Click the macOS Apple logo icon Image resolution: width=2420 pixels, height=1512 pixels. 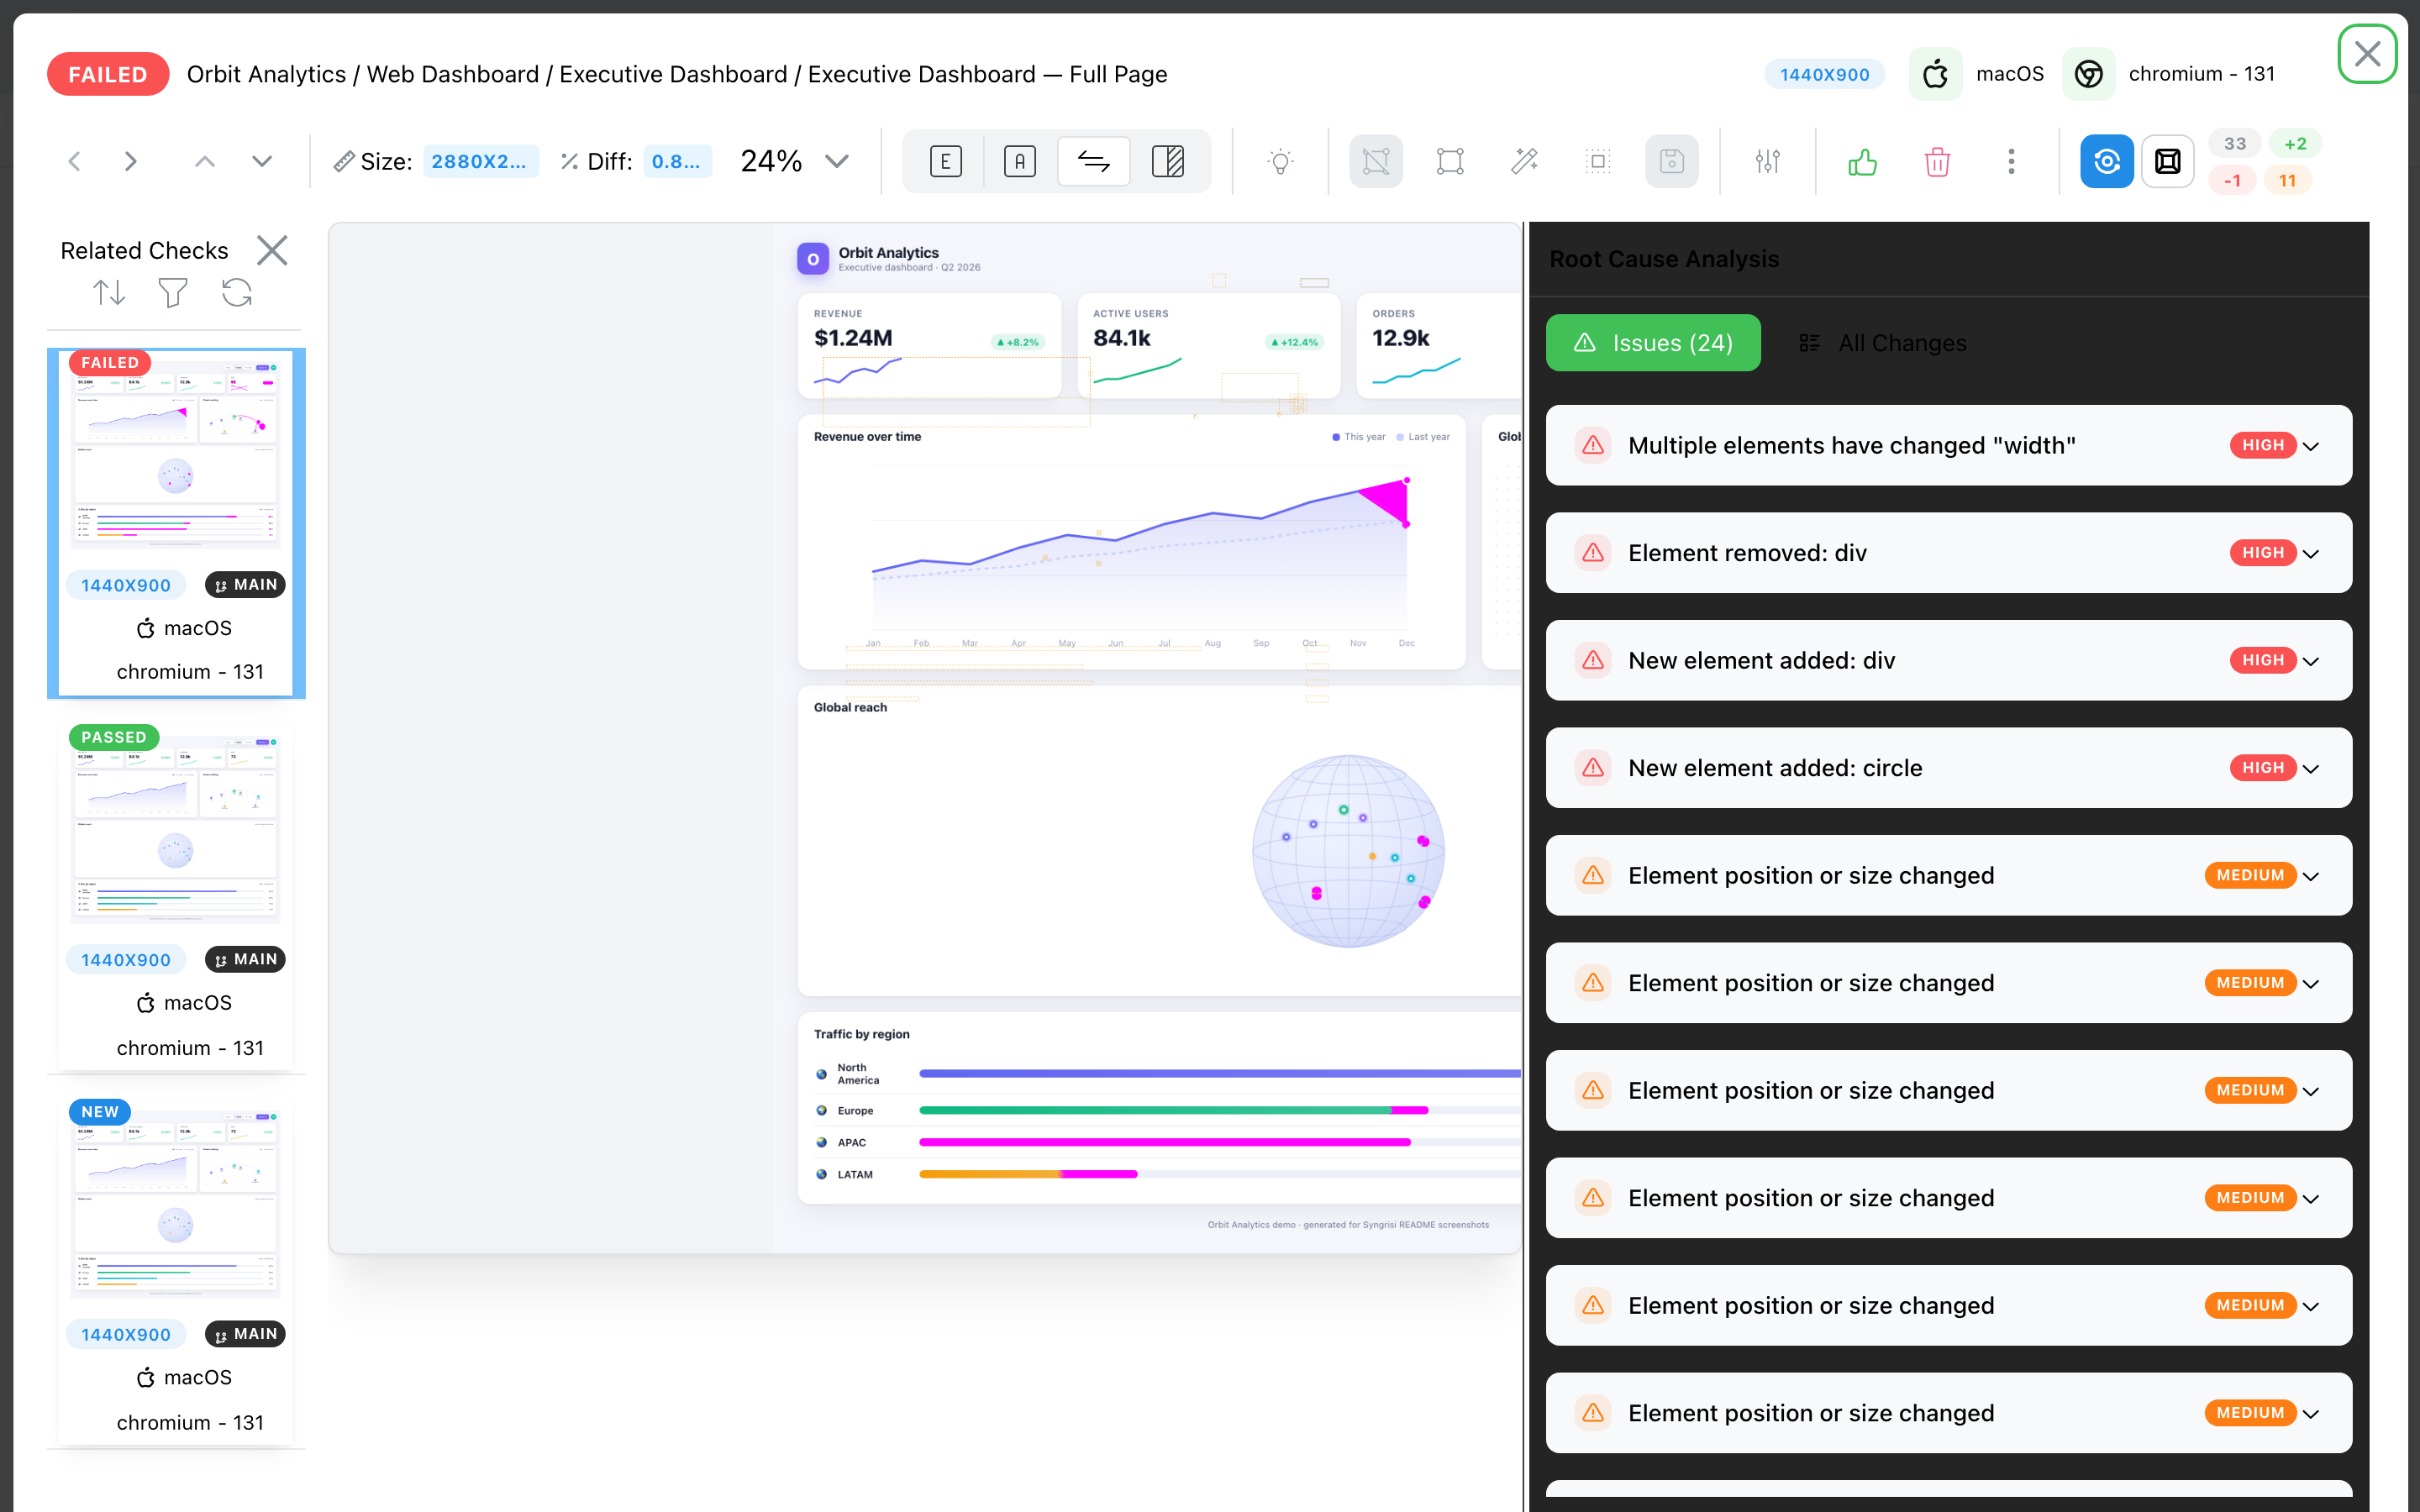coord(1935,74)
